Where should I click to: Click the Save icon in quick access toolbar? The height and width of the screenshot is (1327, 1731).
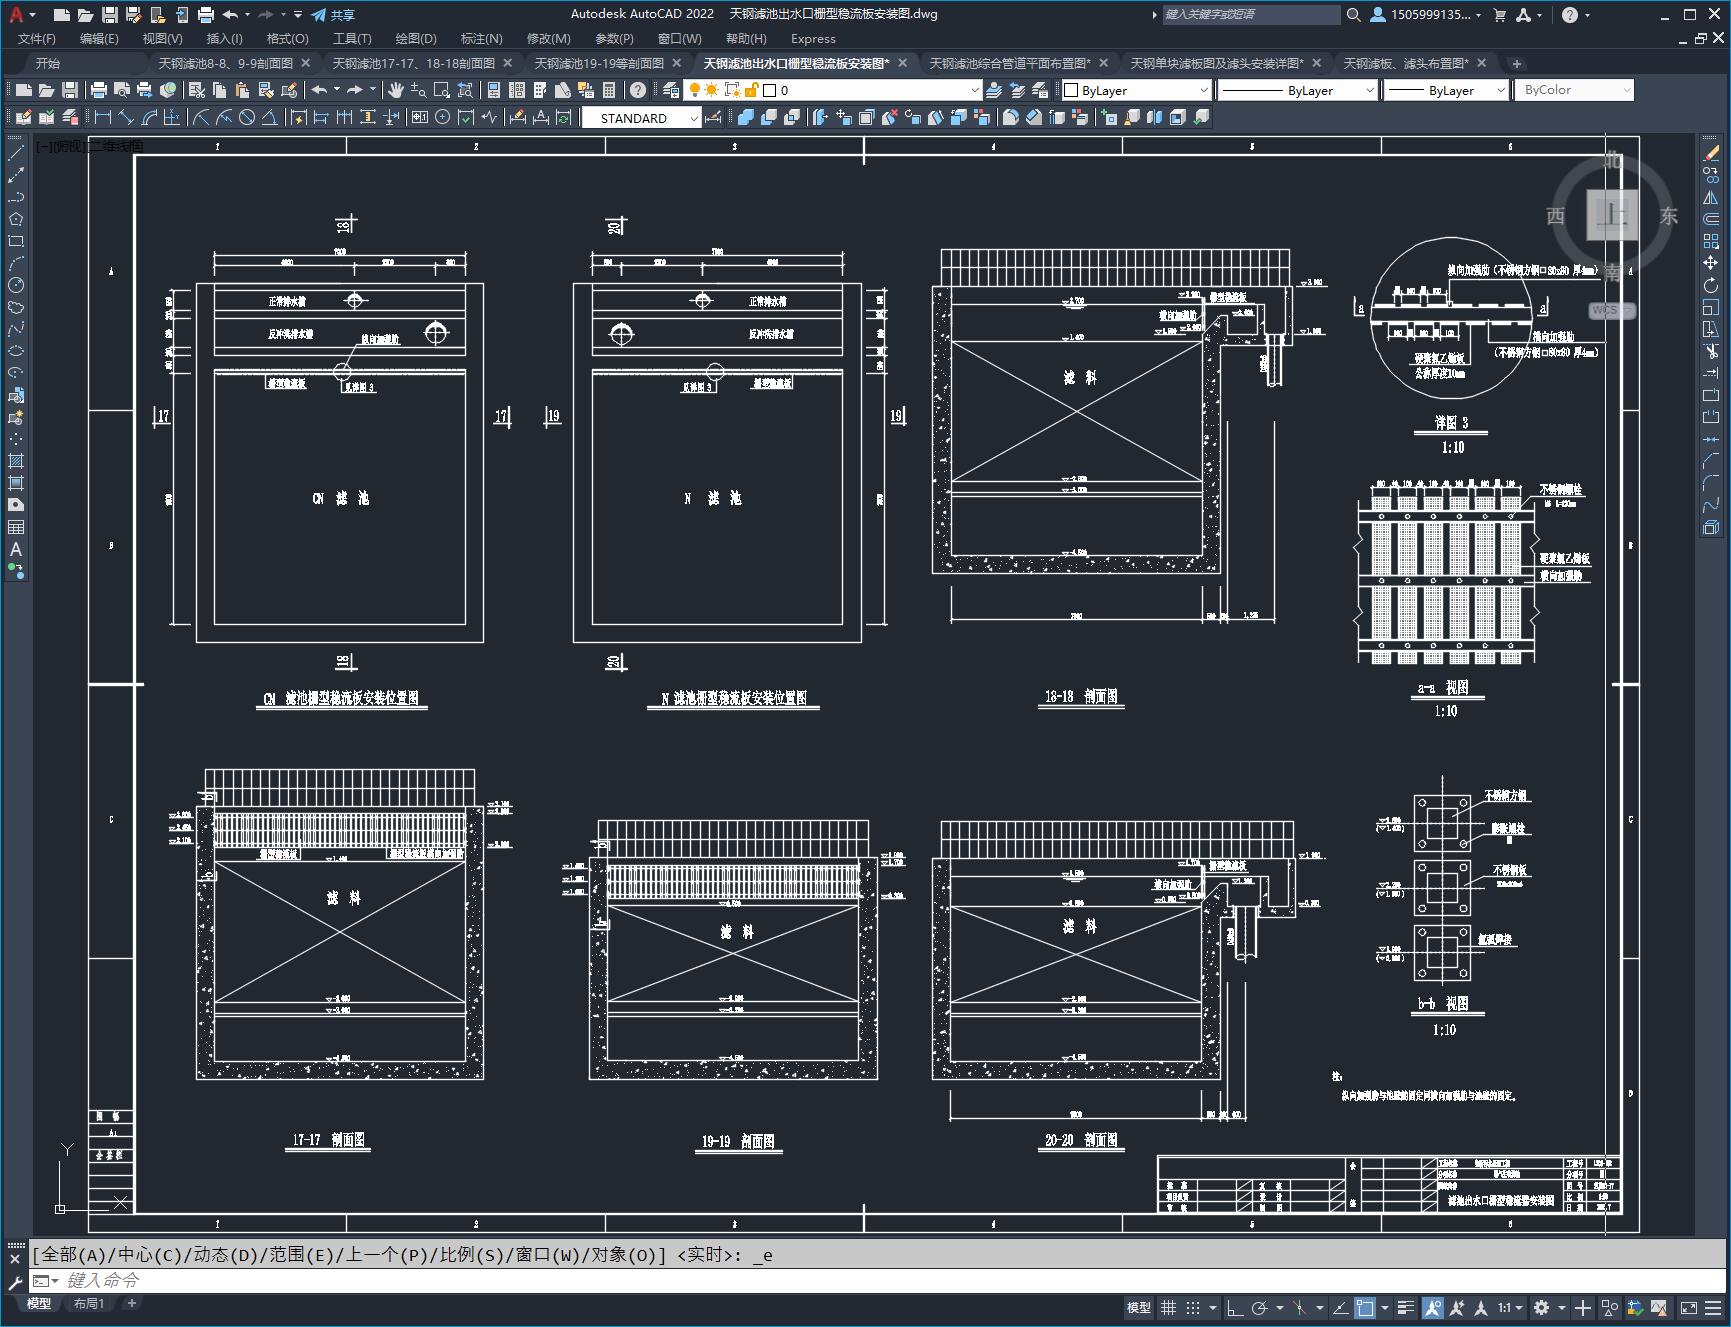point(110,14)
